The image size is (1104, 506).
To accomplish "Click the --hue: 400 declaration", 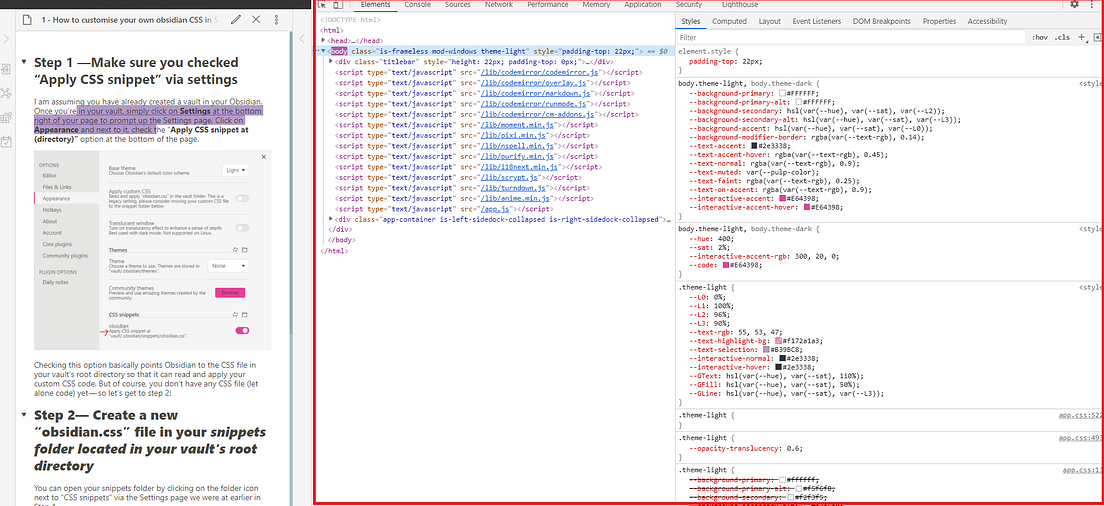I will (x=710, y=239).
